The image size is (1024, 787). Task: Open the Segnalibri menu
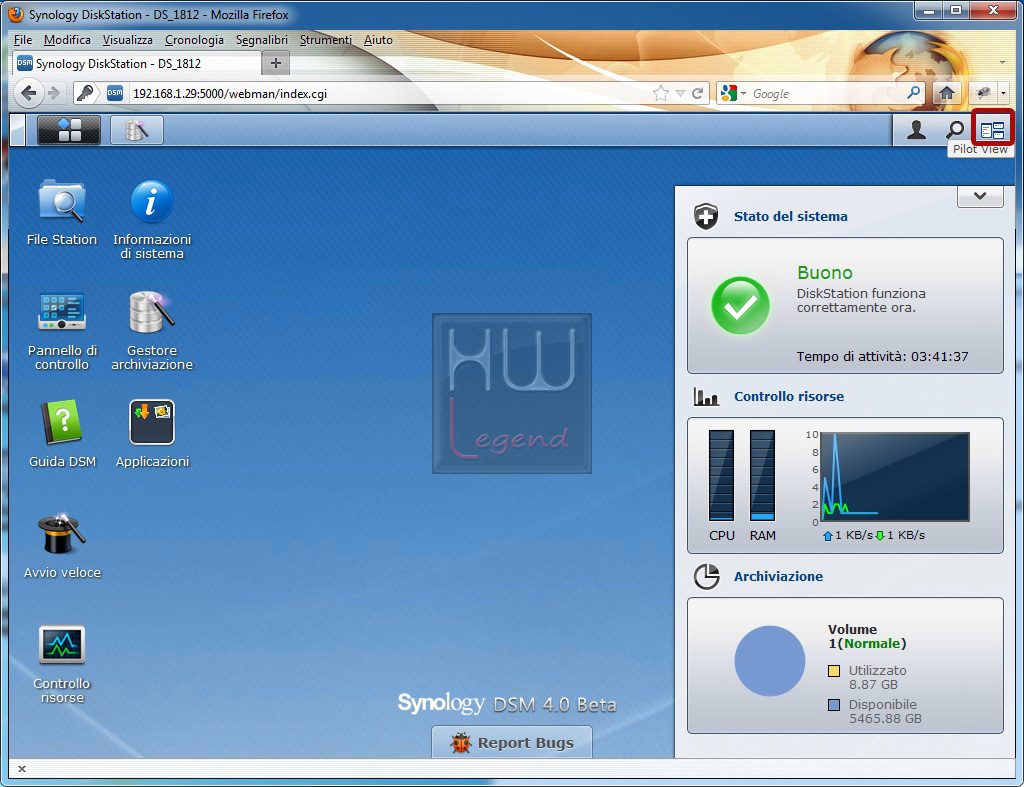tap(262, 40)
